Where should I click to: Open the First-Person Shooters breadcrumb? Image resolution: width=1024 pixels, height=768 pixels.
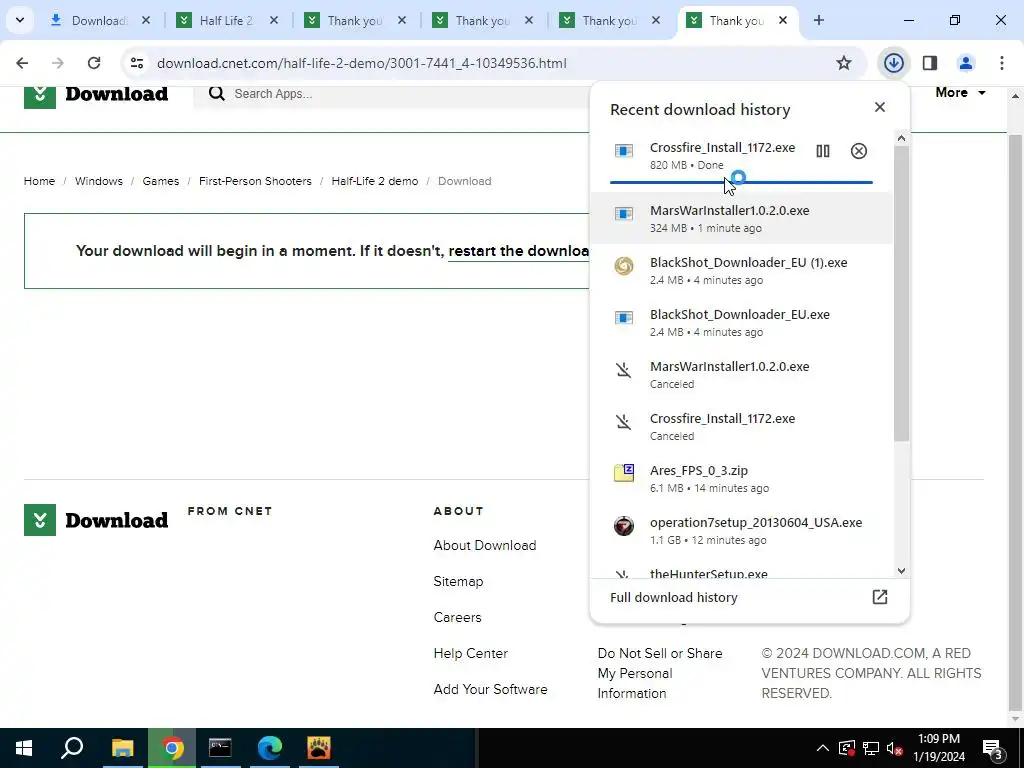(255, 181)
